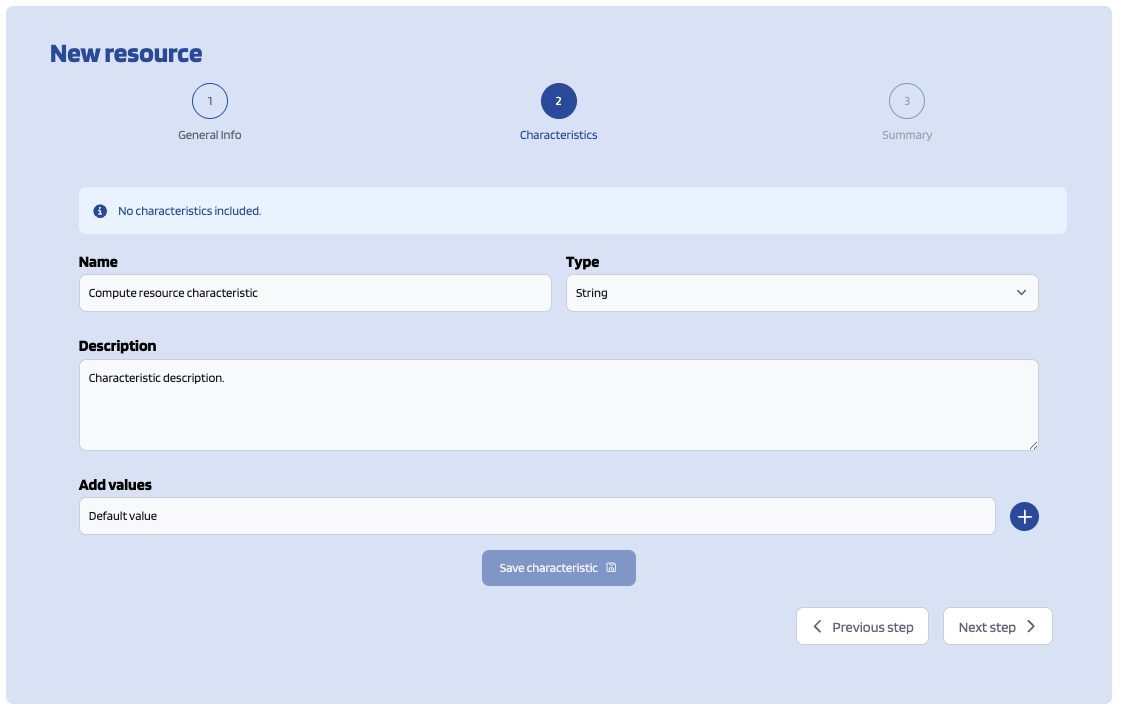Expand the Type chevron arrow
Viewport: 1121px width, 712px height.
(x=1021, y=293)
